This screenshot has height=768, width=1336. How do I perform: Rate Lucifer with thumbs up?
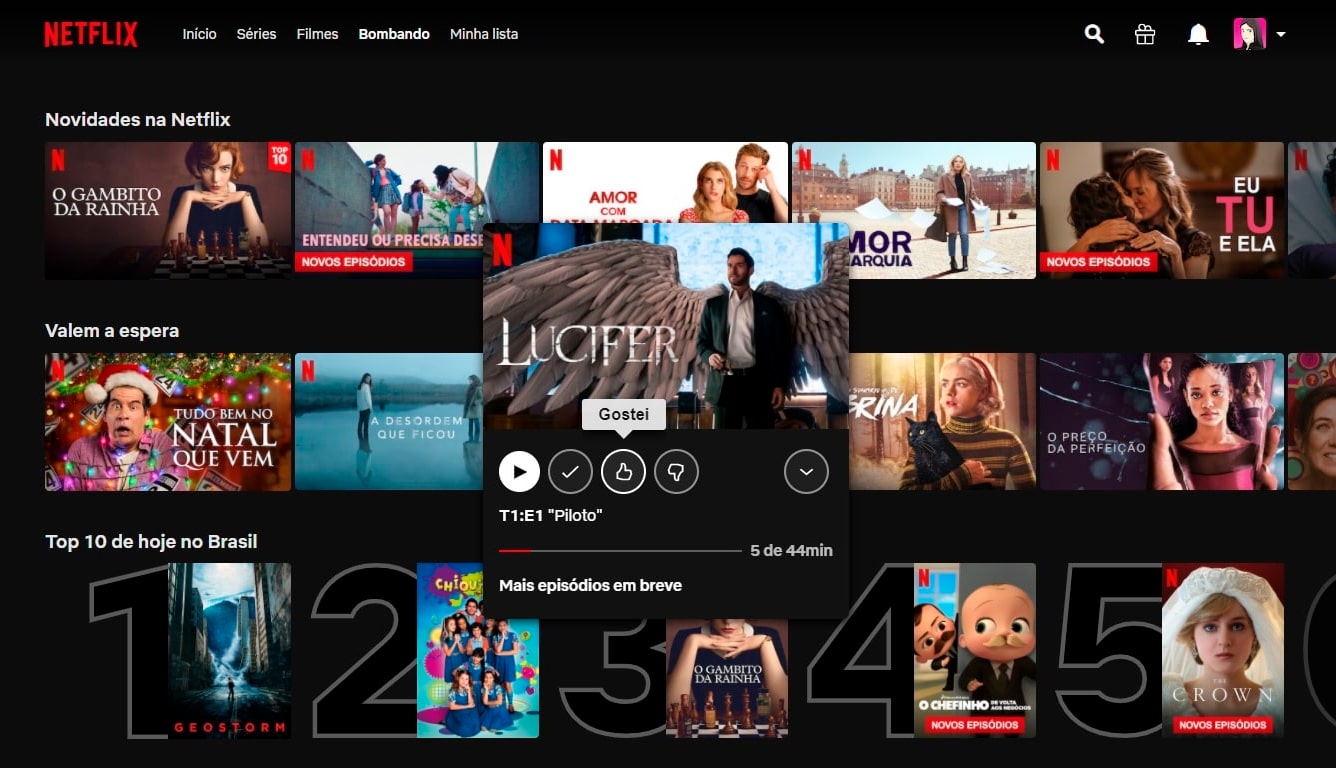623,472
